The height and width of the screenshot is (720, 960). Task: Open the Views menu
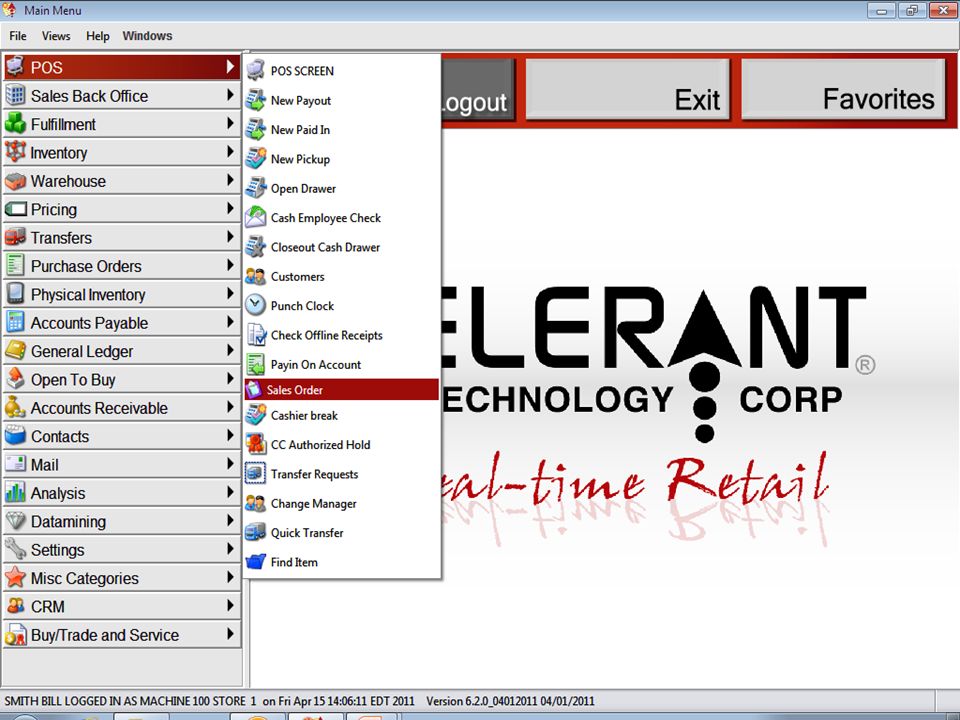pos(56,36)
